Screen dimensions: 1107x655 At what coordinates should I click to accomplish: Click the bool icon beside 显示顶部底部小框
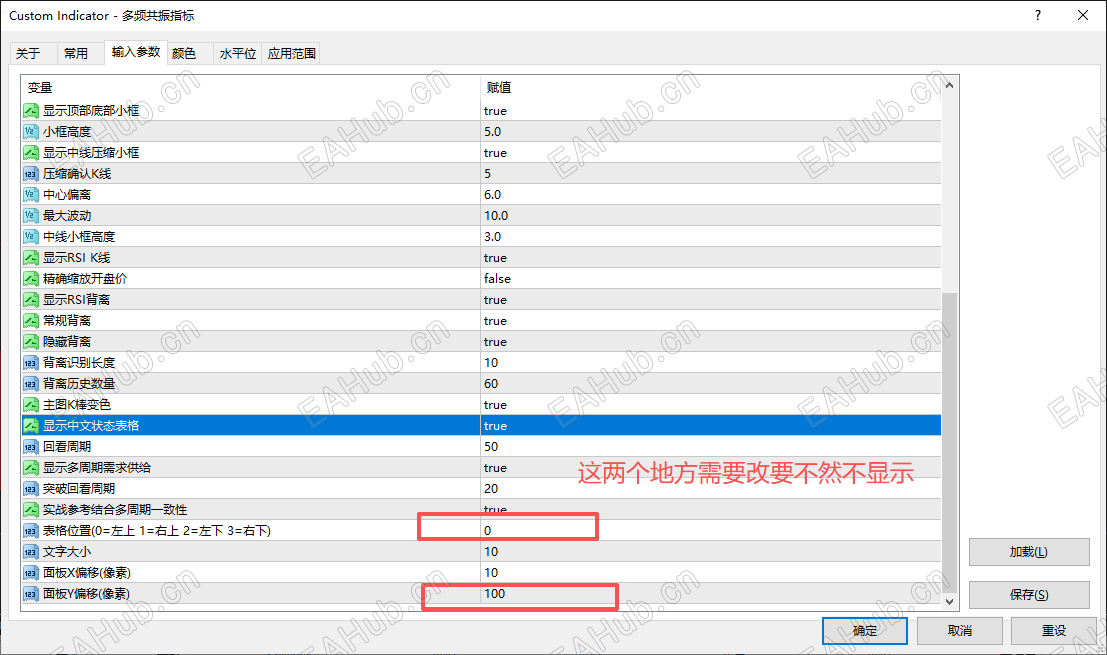click(30, 111)
